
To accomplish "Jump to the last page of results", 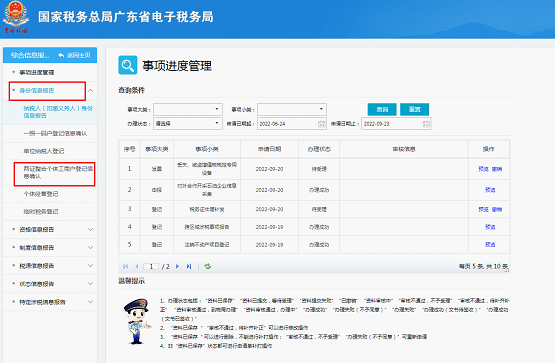I will 189,266.
